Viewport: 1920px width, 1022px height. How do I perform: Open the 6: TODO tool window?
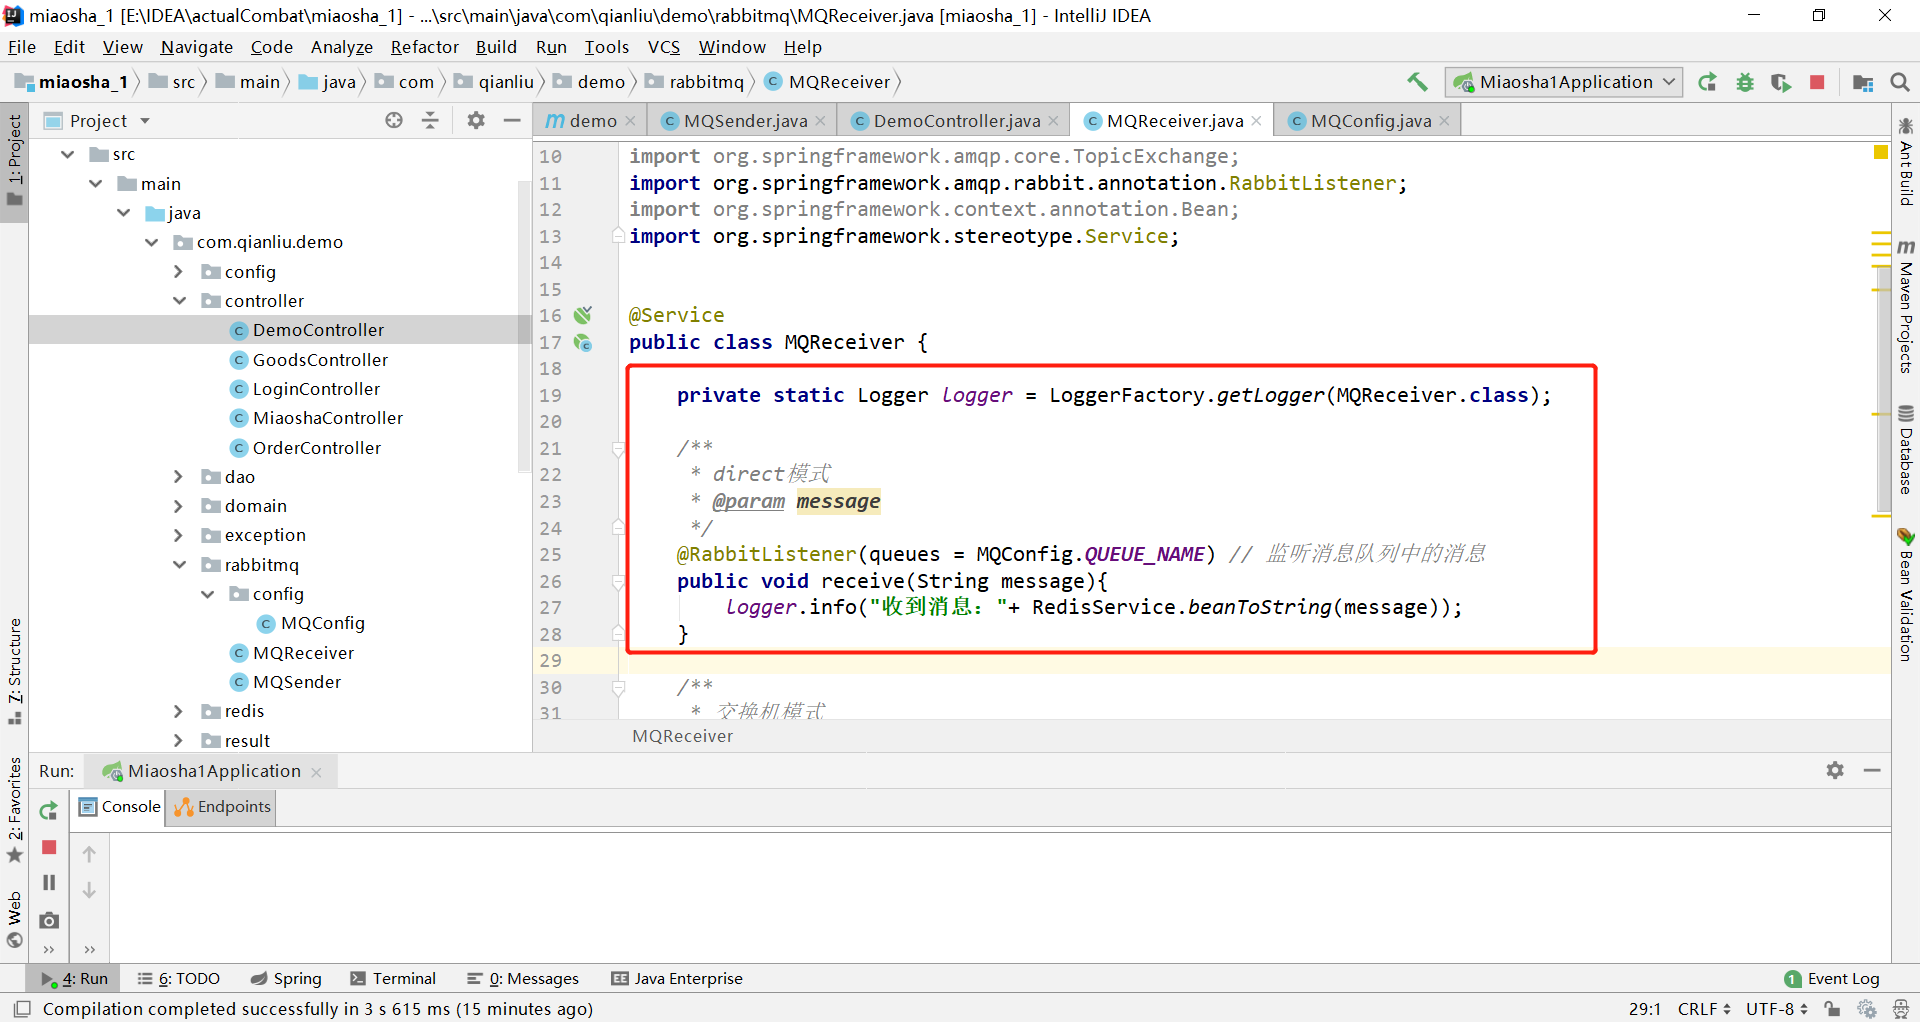point(179,978)
